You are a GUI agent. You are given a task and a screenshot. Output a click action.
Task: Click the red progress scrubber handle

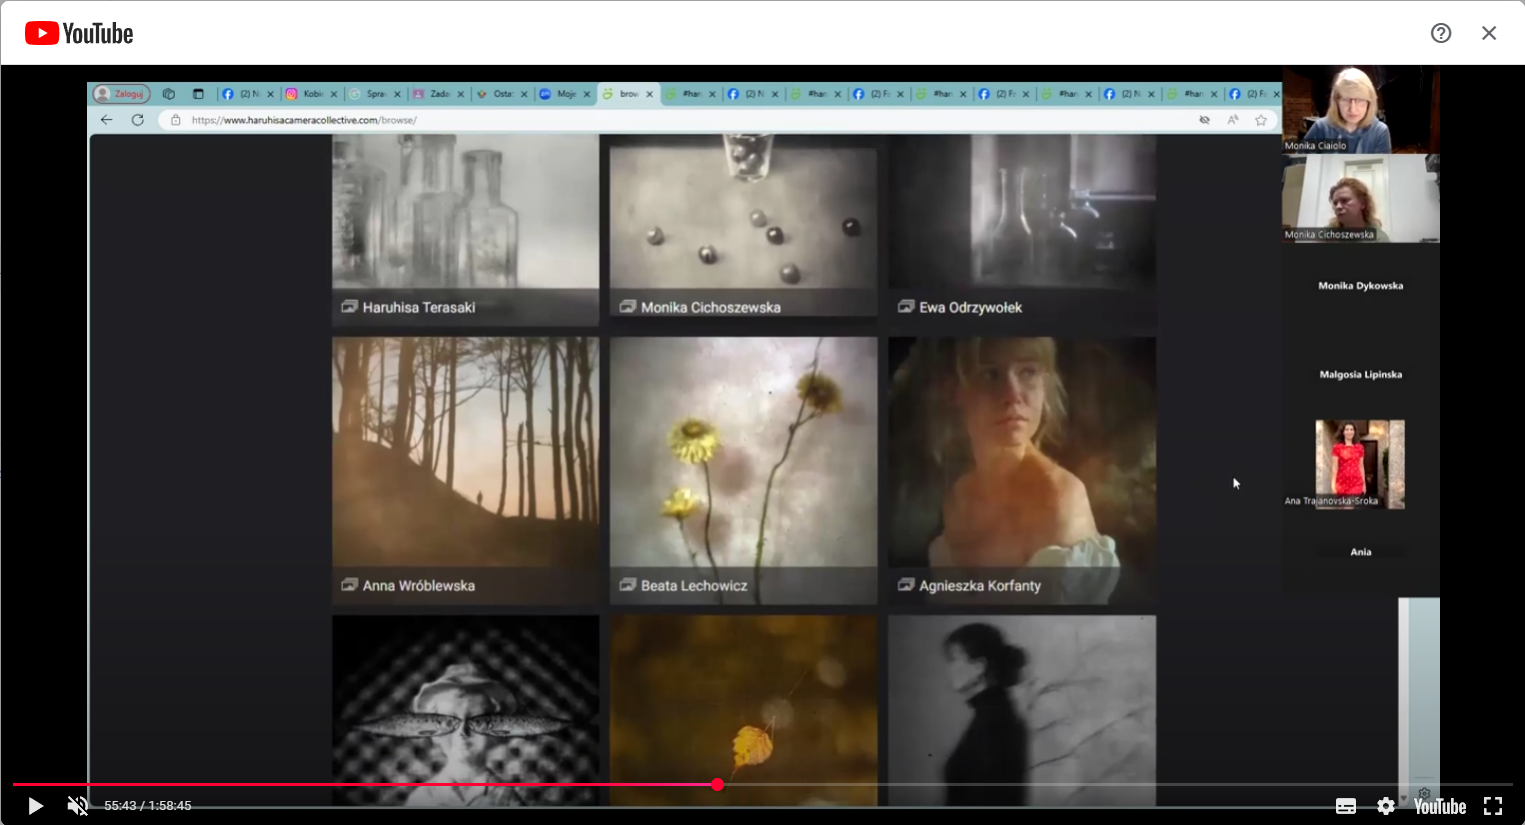click(717, 785)
